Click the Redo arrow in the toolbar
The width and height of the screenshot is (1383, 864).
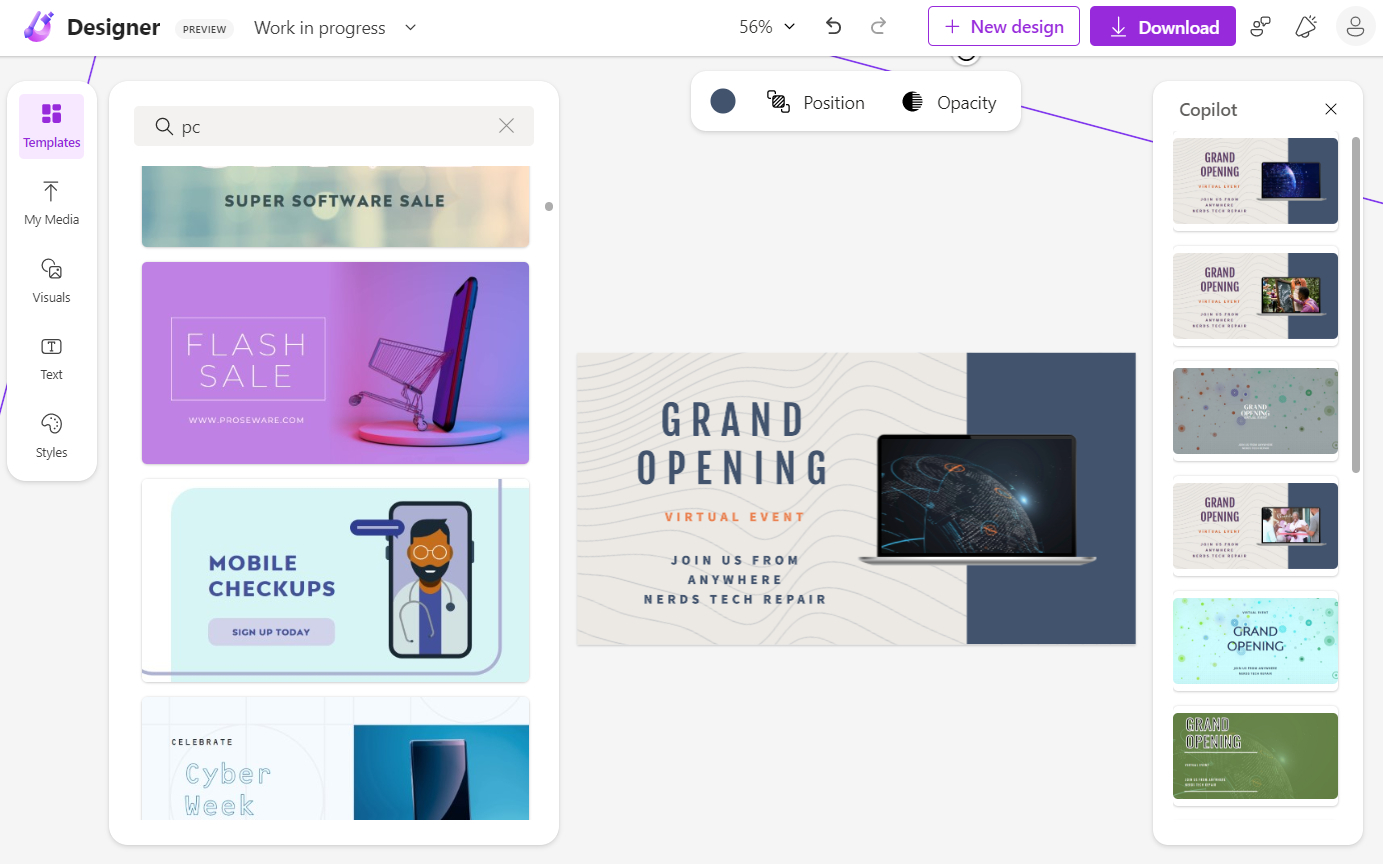pos(878,27)
